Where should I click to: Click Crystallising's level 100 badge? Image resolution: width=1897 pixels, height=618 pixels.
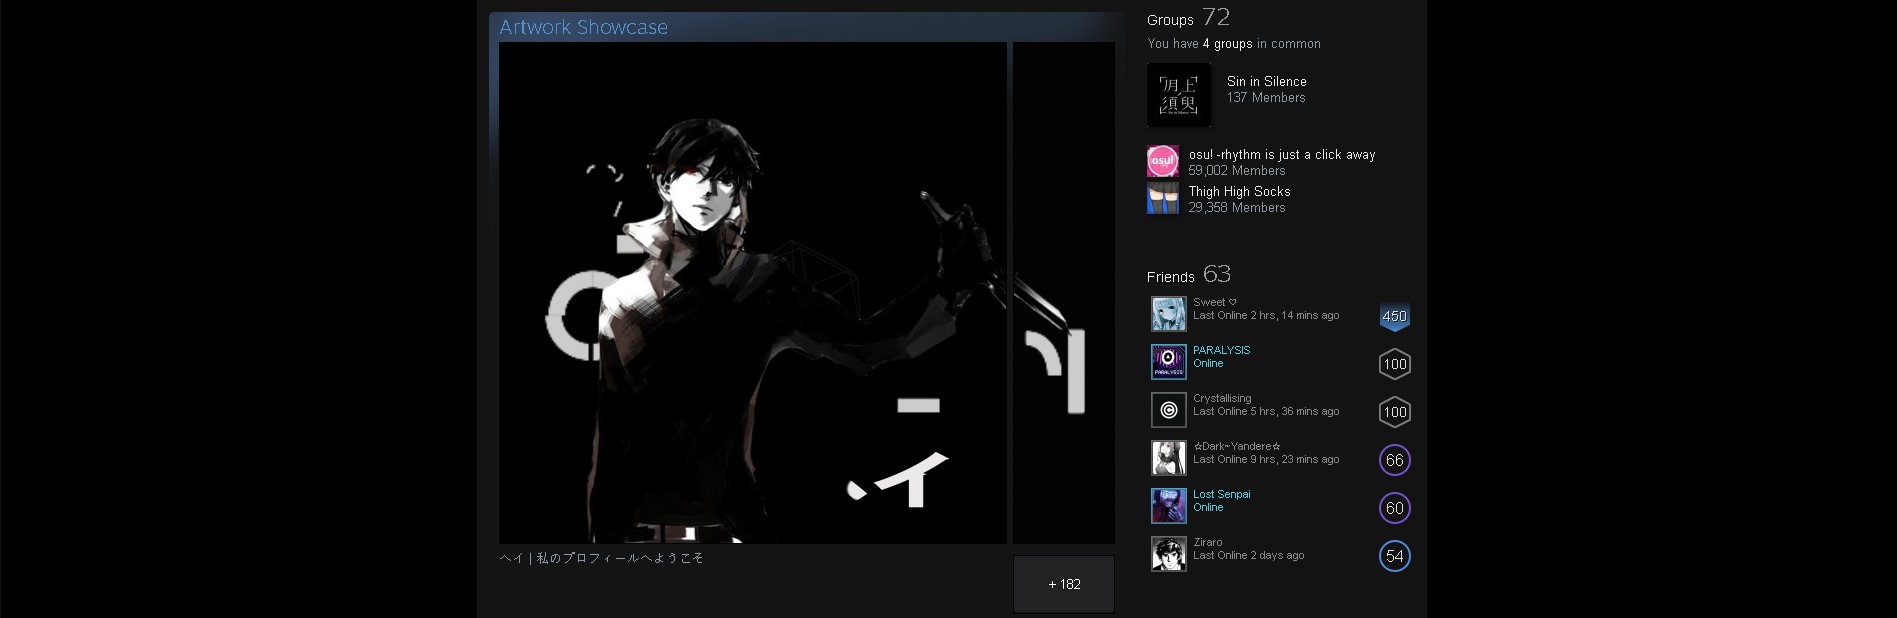click(1394, 412)
